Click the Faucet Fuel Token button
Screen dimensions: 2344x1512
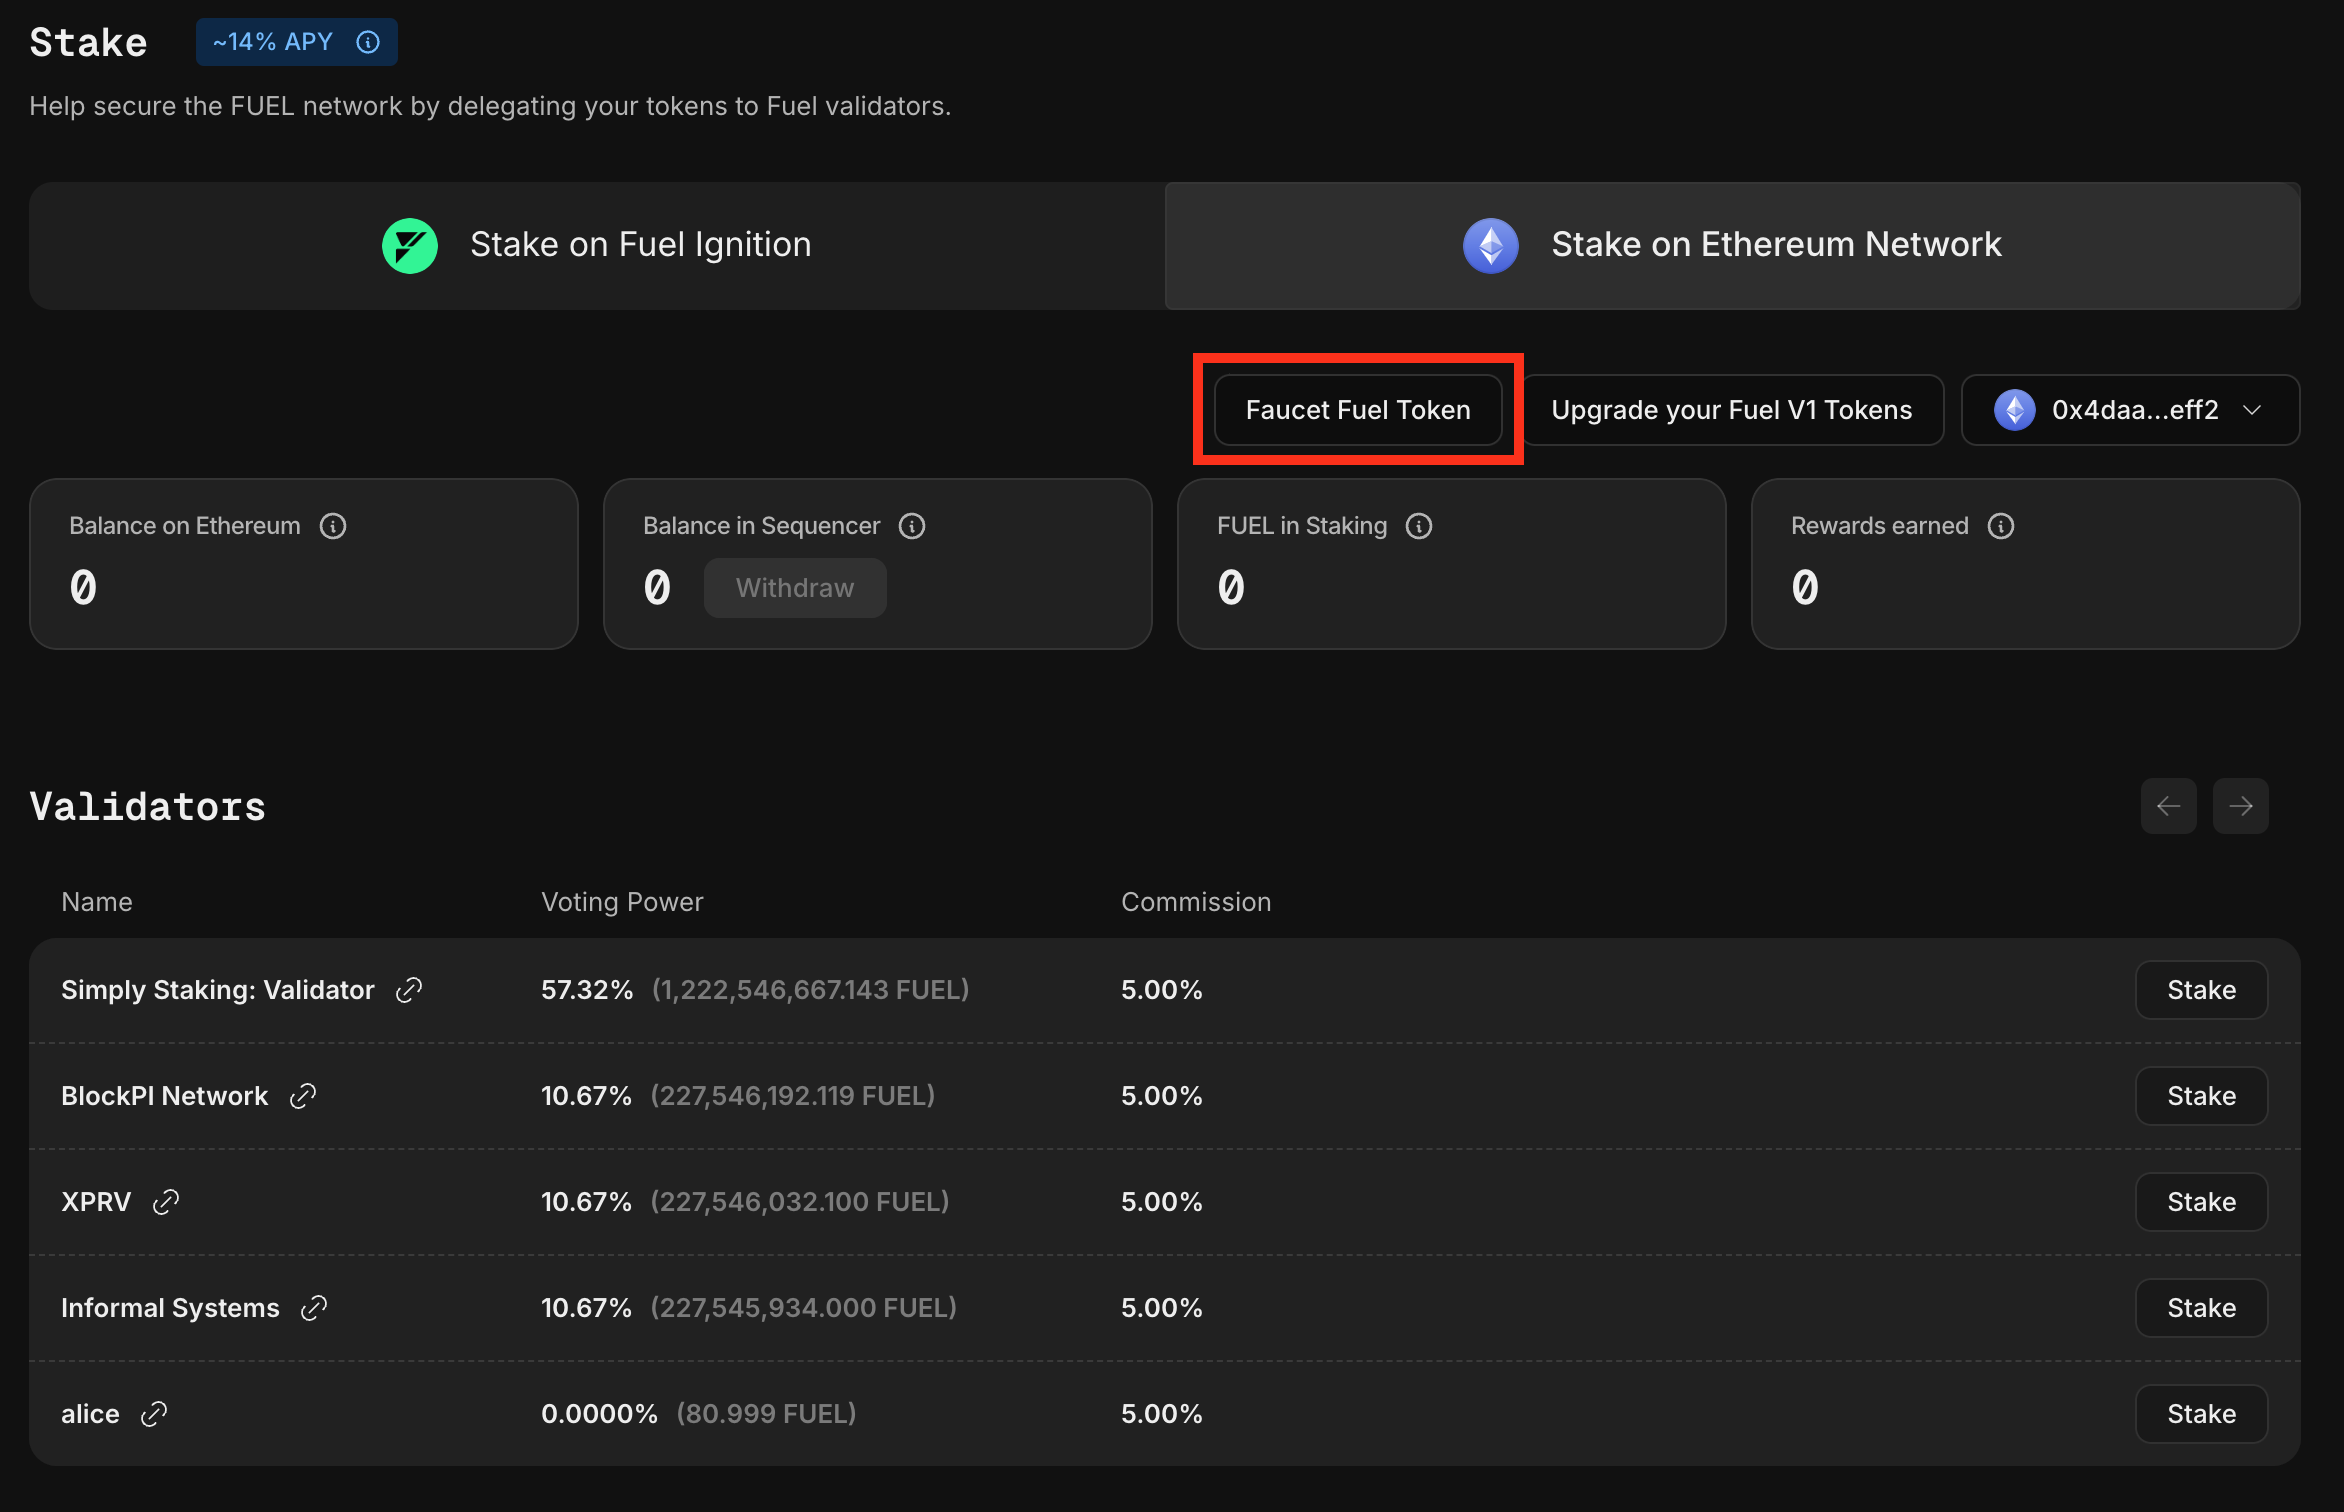tap(1357, 408)
